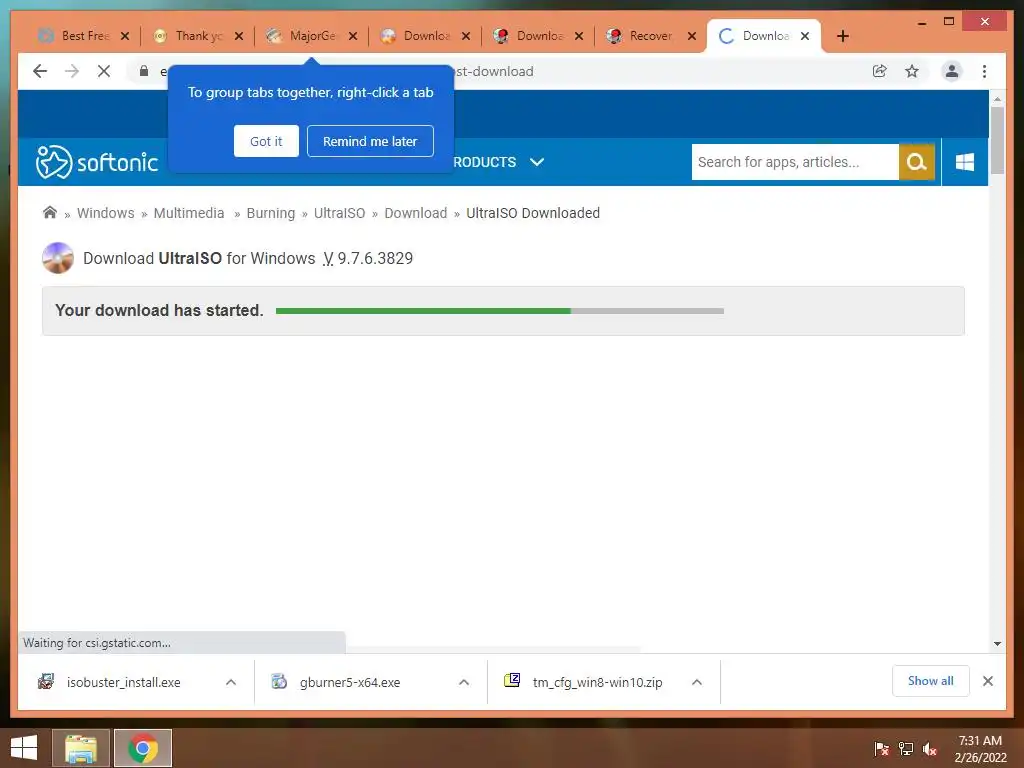Image resolution: width=1024 pixels, height=768 pixels.
Task: Open the Download breadcrumb link
Action: [416, 213]
